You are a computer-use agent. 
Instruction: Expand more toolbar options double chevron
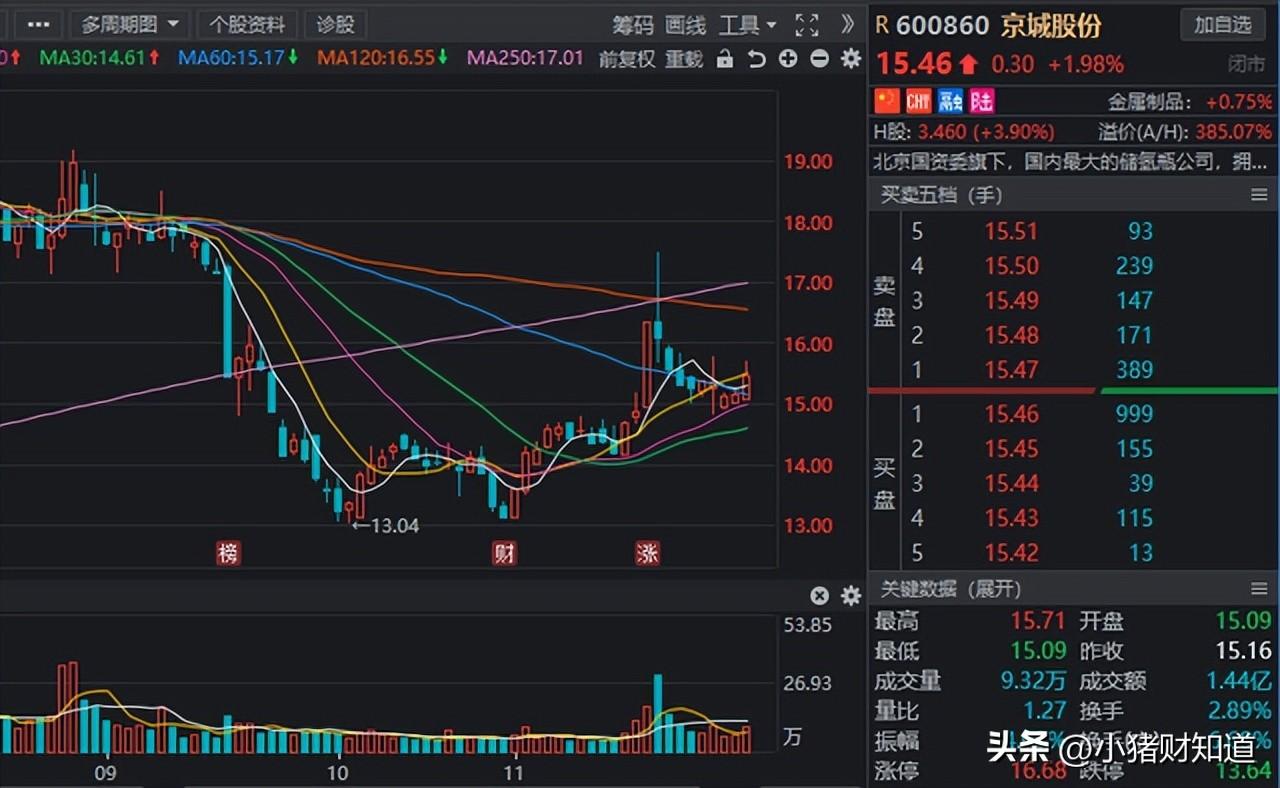(847, 24)
